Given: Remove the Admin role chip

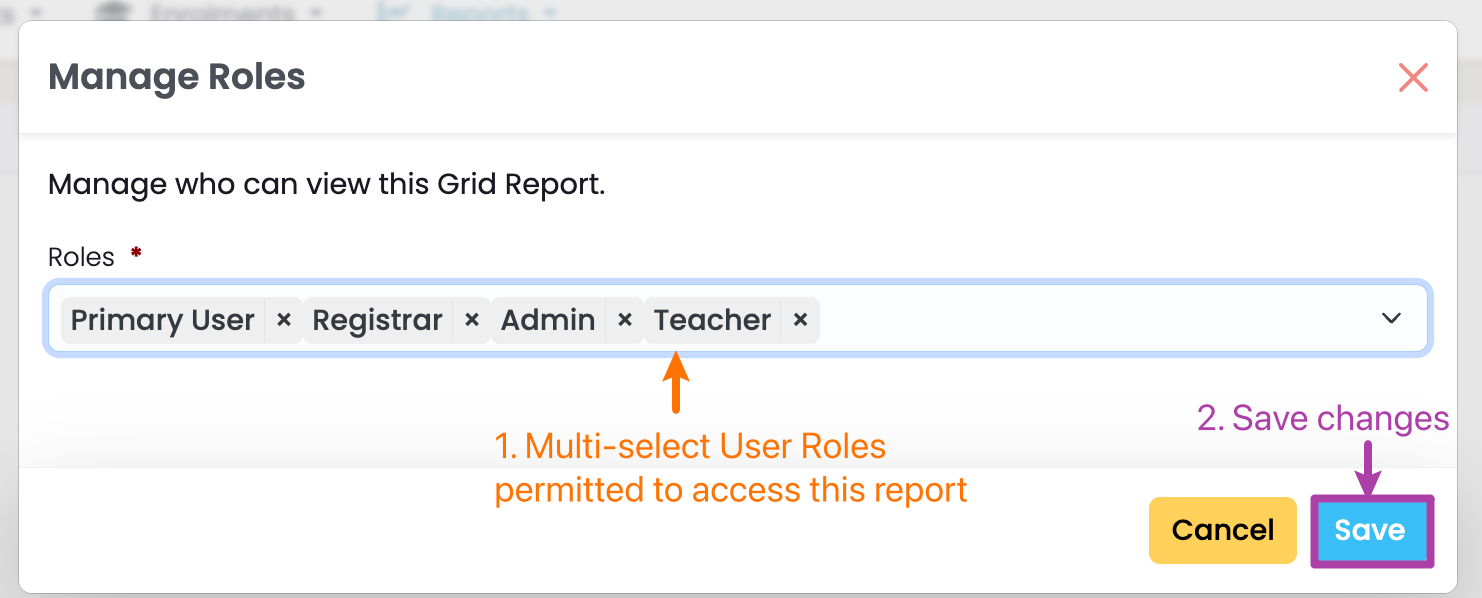Looking at the screenshot, I should 625,320.
